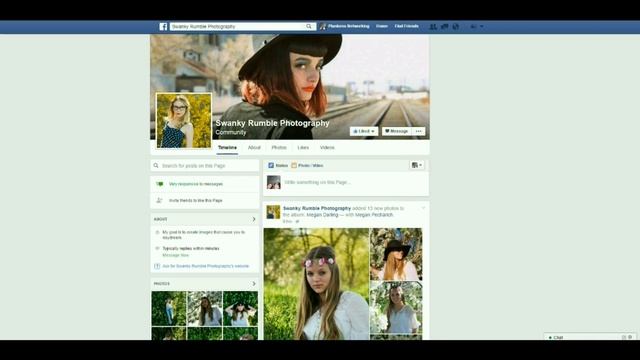Select the Photo / Video composer option
640x360 pixels.
click(307, 165)
